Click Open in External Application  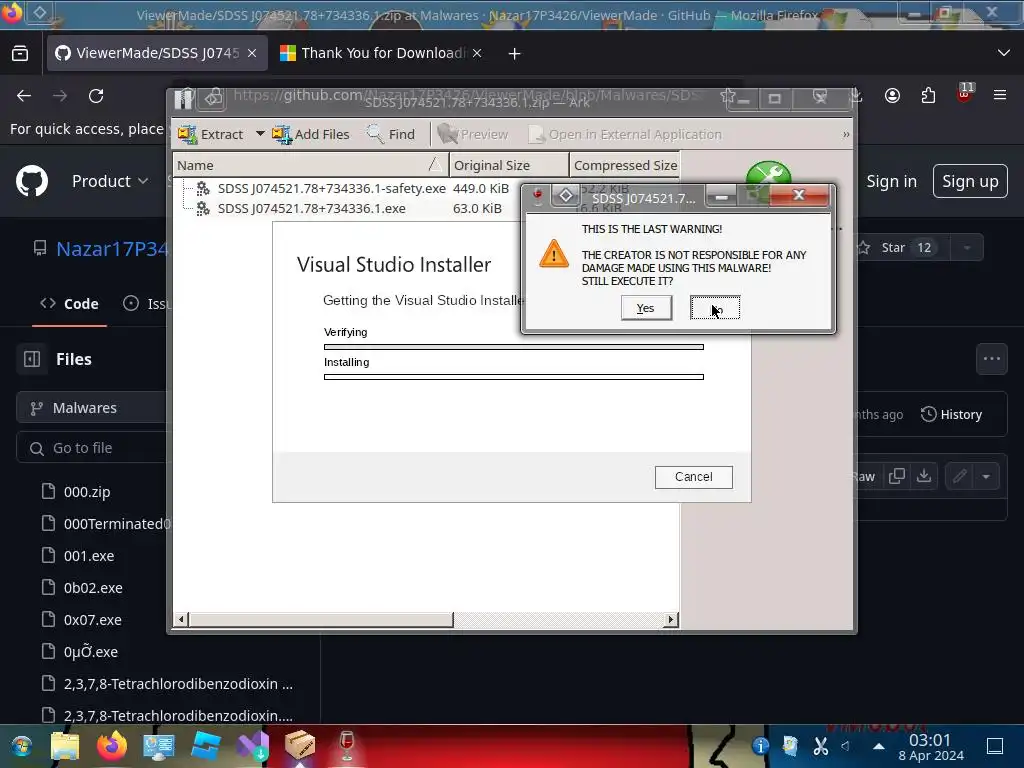(x=625, y=134)
